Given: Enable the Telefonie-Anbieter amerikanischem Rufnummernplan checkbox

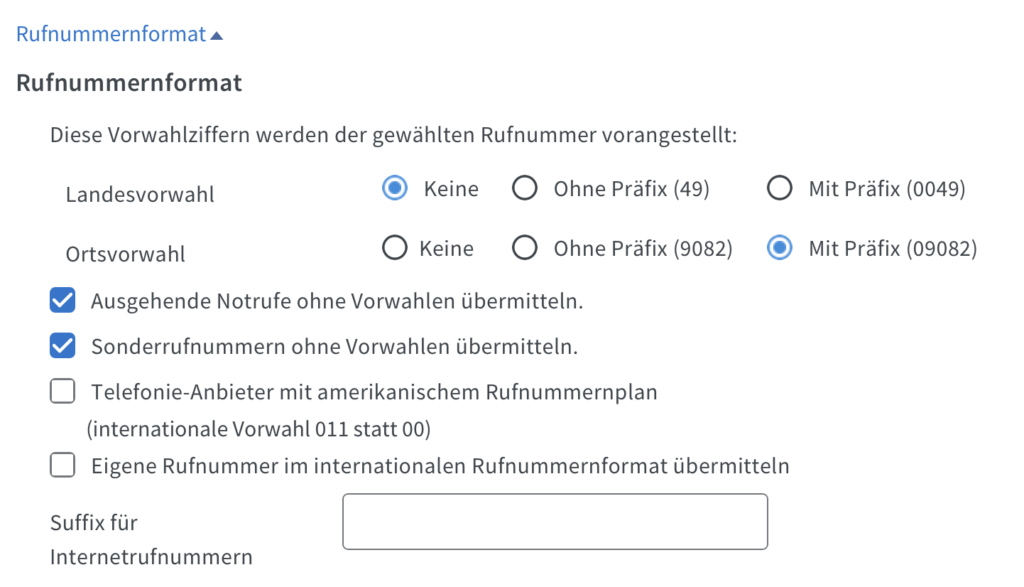Looking at the screenshot, I should click(x=63, y=392).
